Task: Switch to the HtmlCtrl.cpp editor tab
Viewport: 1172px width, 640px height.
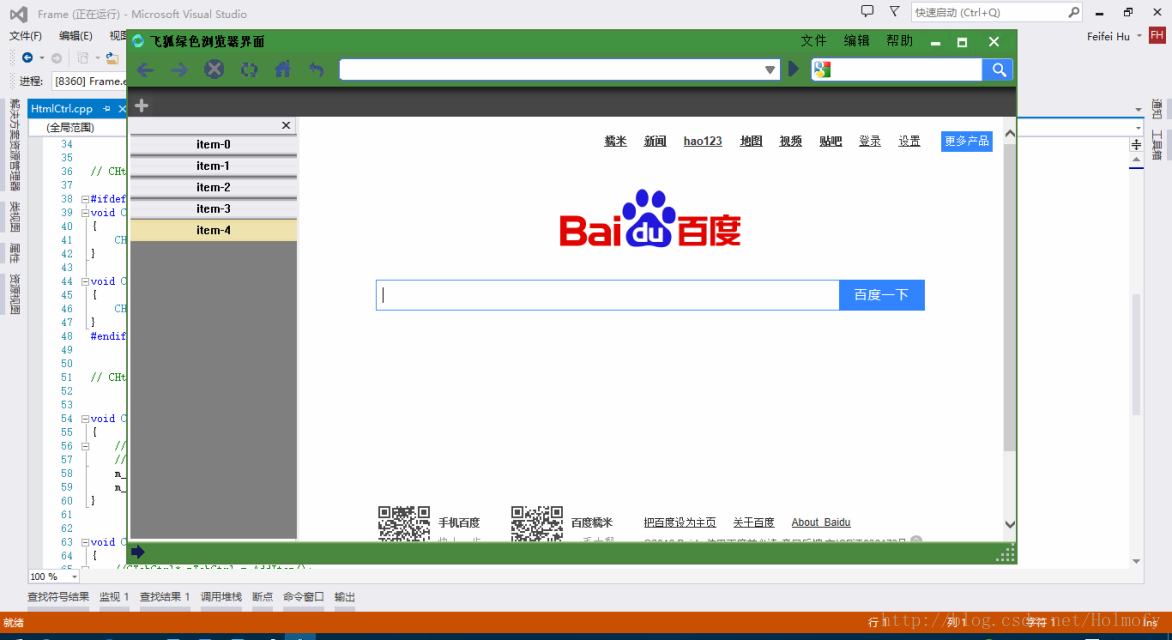Action: click(x=62, y=108)
